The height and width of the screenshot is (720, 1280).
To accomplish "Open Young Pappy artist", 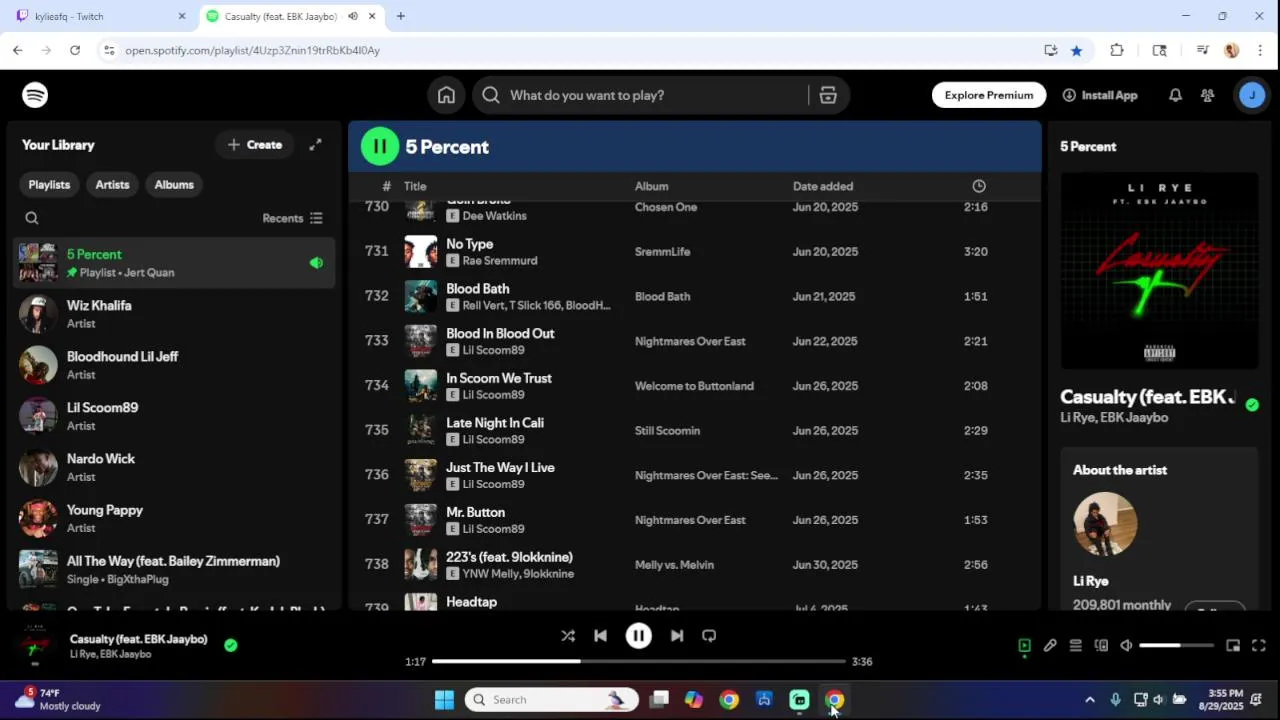I will coord(174,518).
